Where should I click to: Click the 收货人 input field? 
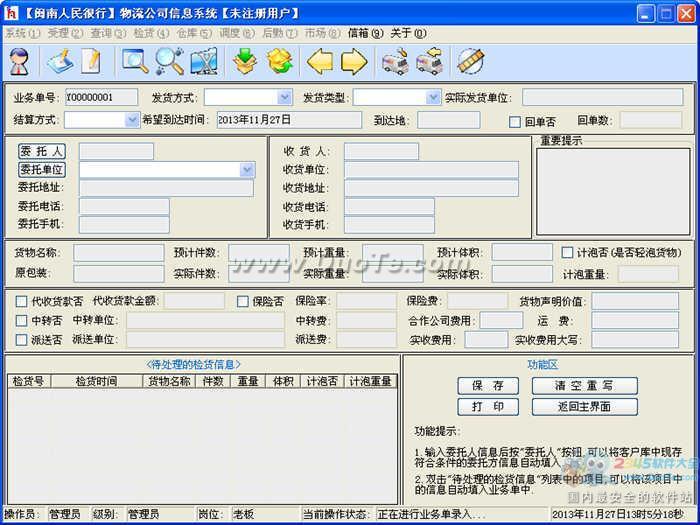[381, 151]
